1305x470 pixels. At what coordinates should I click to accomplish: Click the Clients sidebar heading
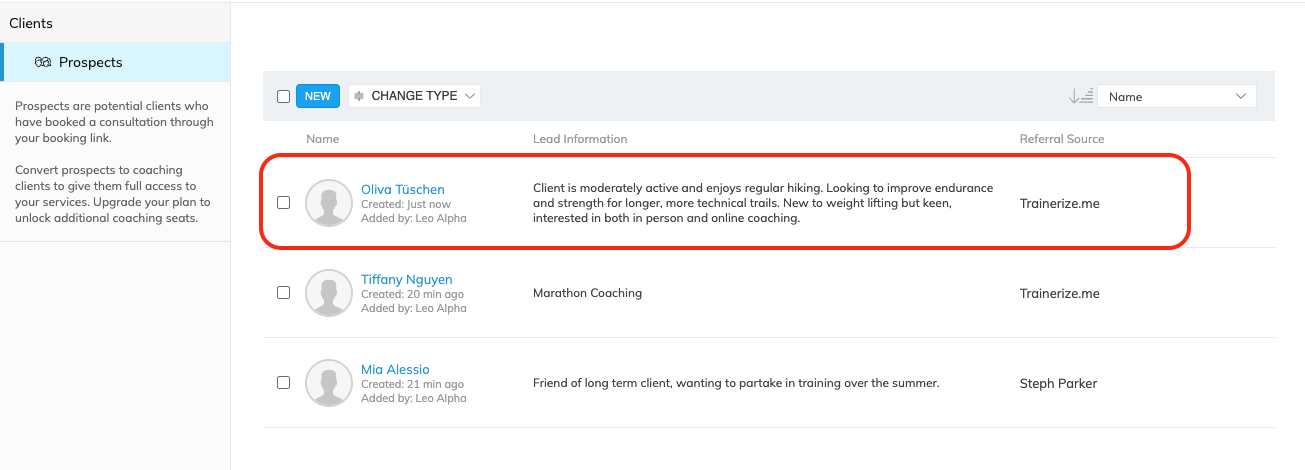click(x=31, y=23)
